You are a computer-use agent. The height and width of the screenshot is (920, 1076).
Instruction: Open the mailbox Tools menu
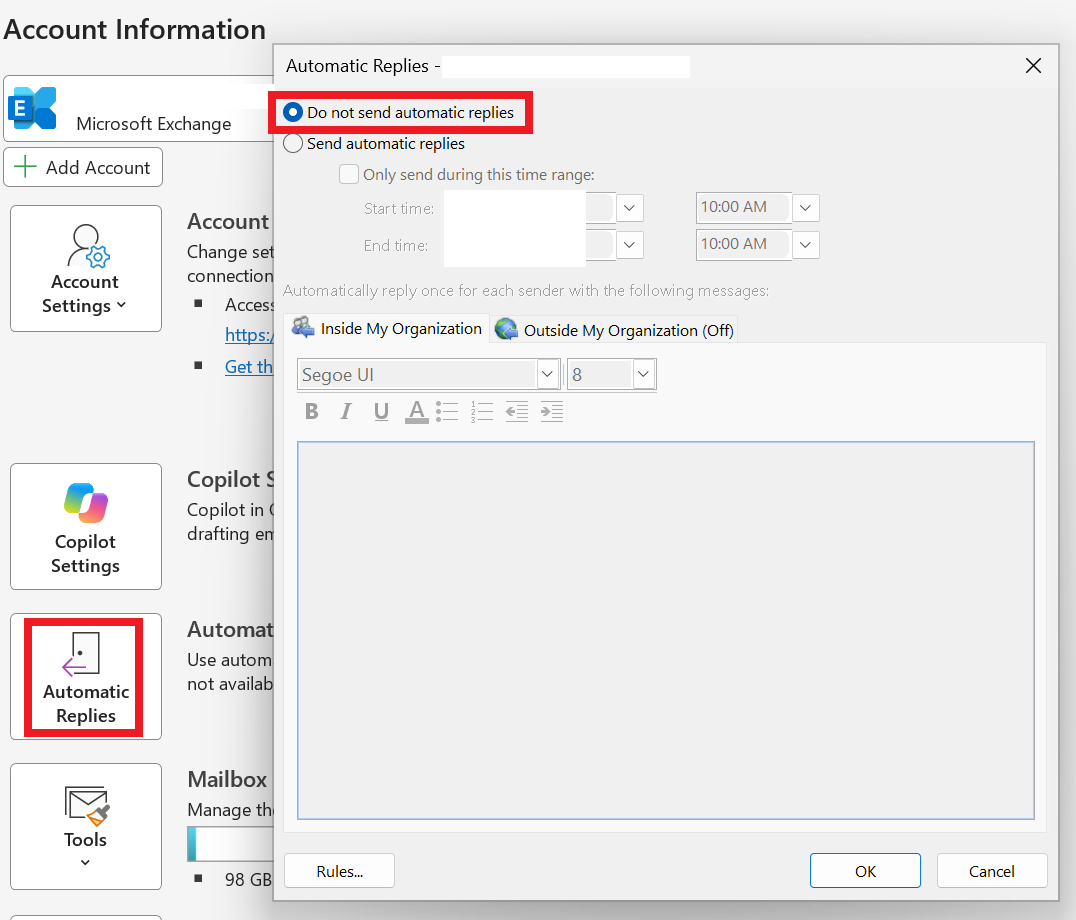[x=86, y=826]
